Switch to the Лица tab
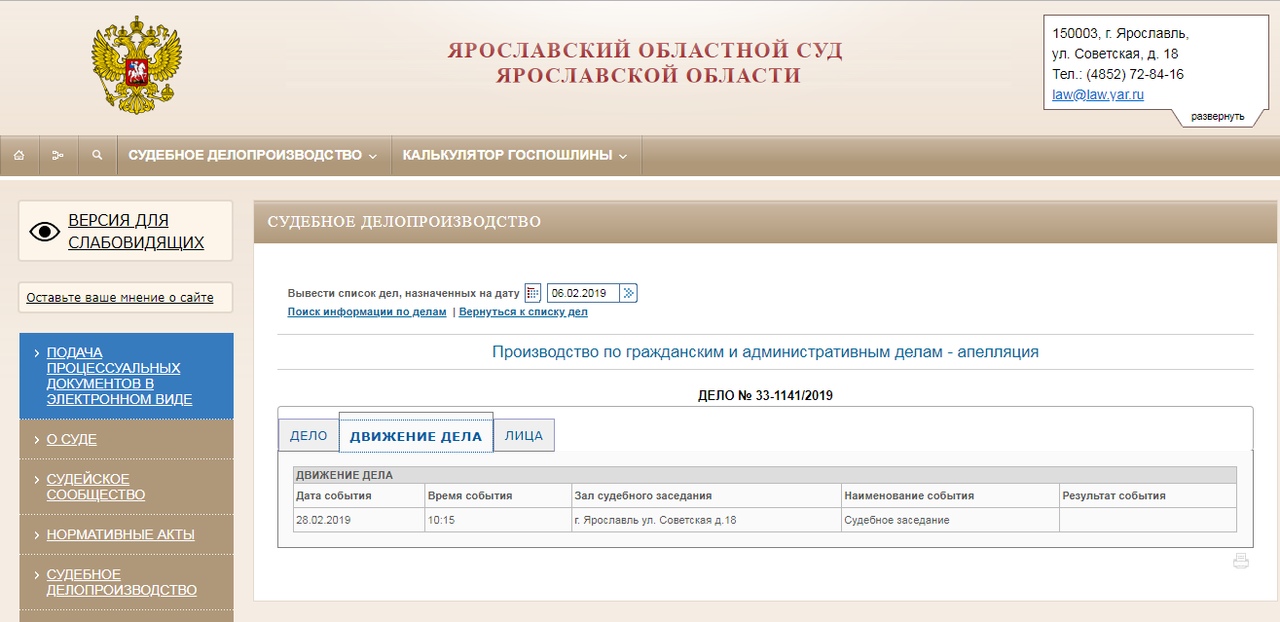This screenshot has height=622, width=1280. 524,436
